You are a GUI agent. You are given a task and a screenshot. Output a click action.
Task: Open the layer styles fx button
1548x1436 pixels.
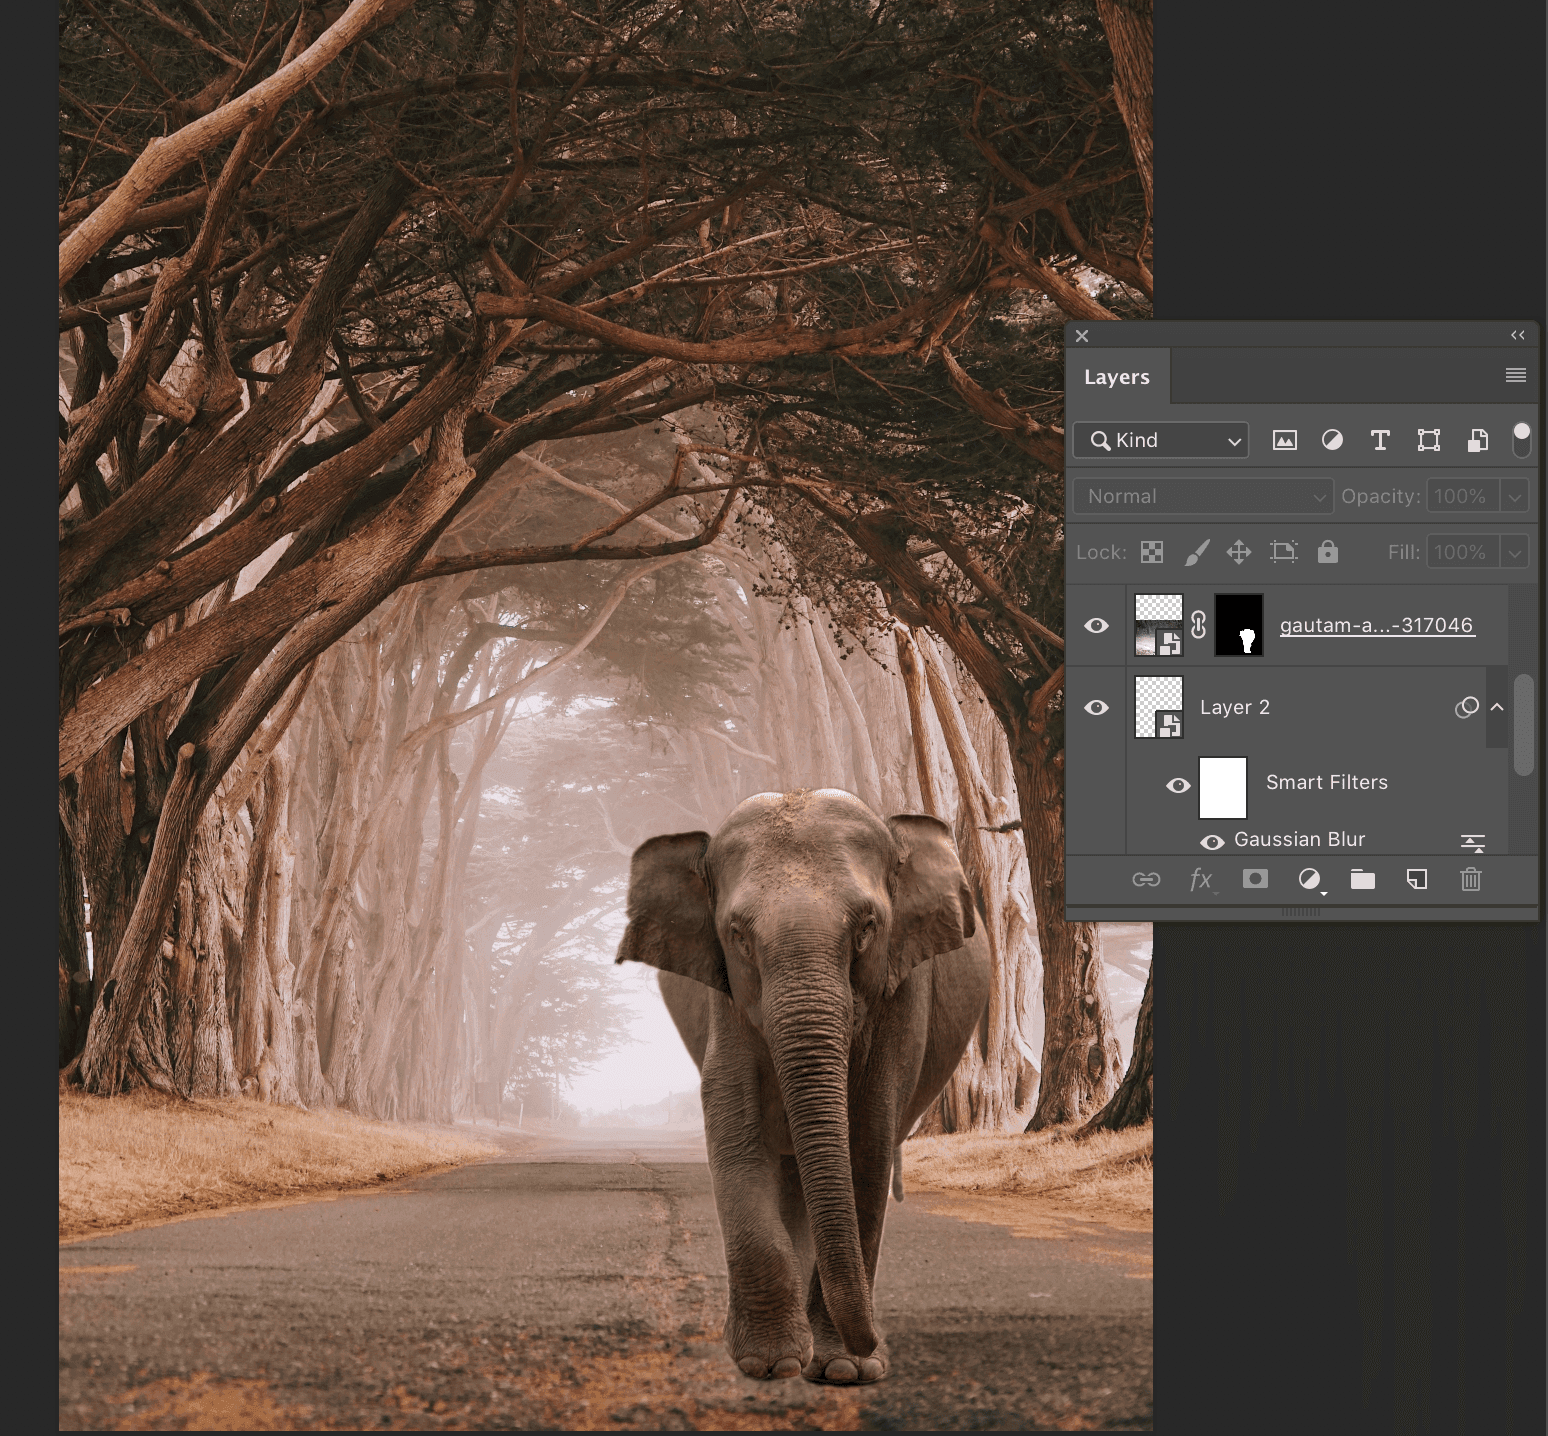point(1201,879)
